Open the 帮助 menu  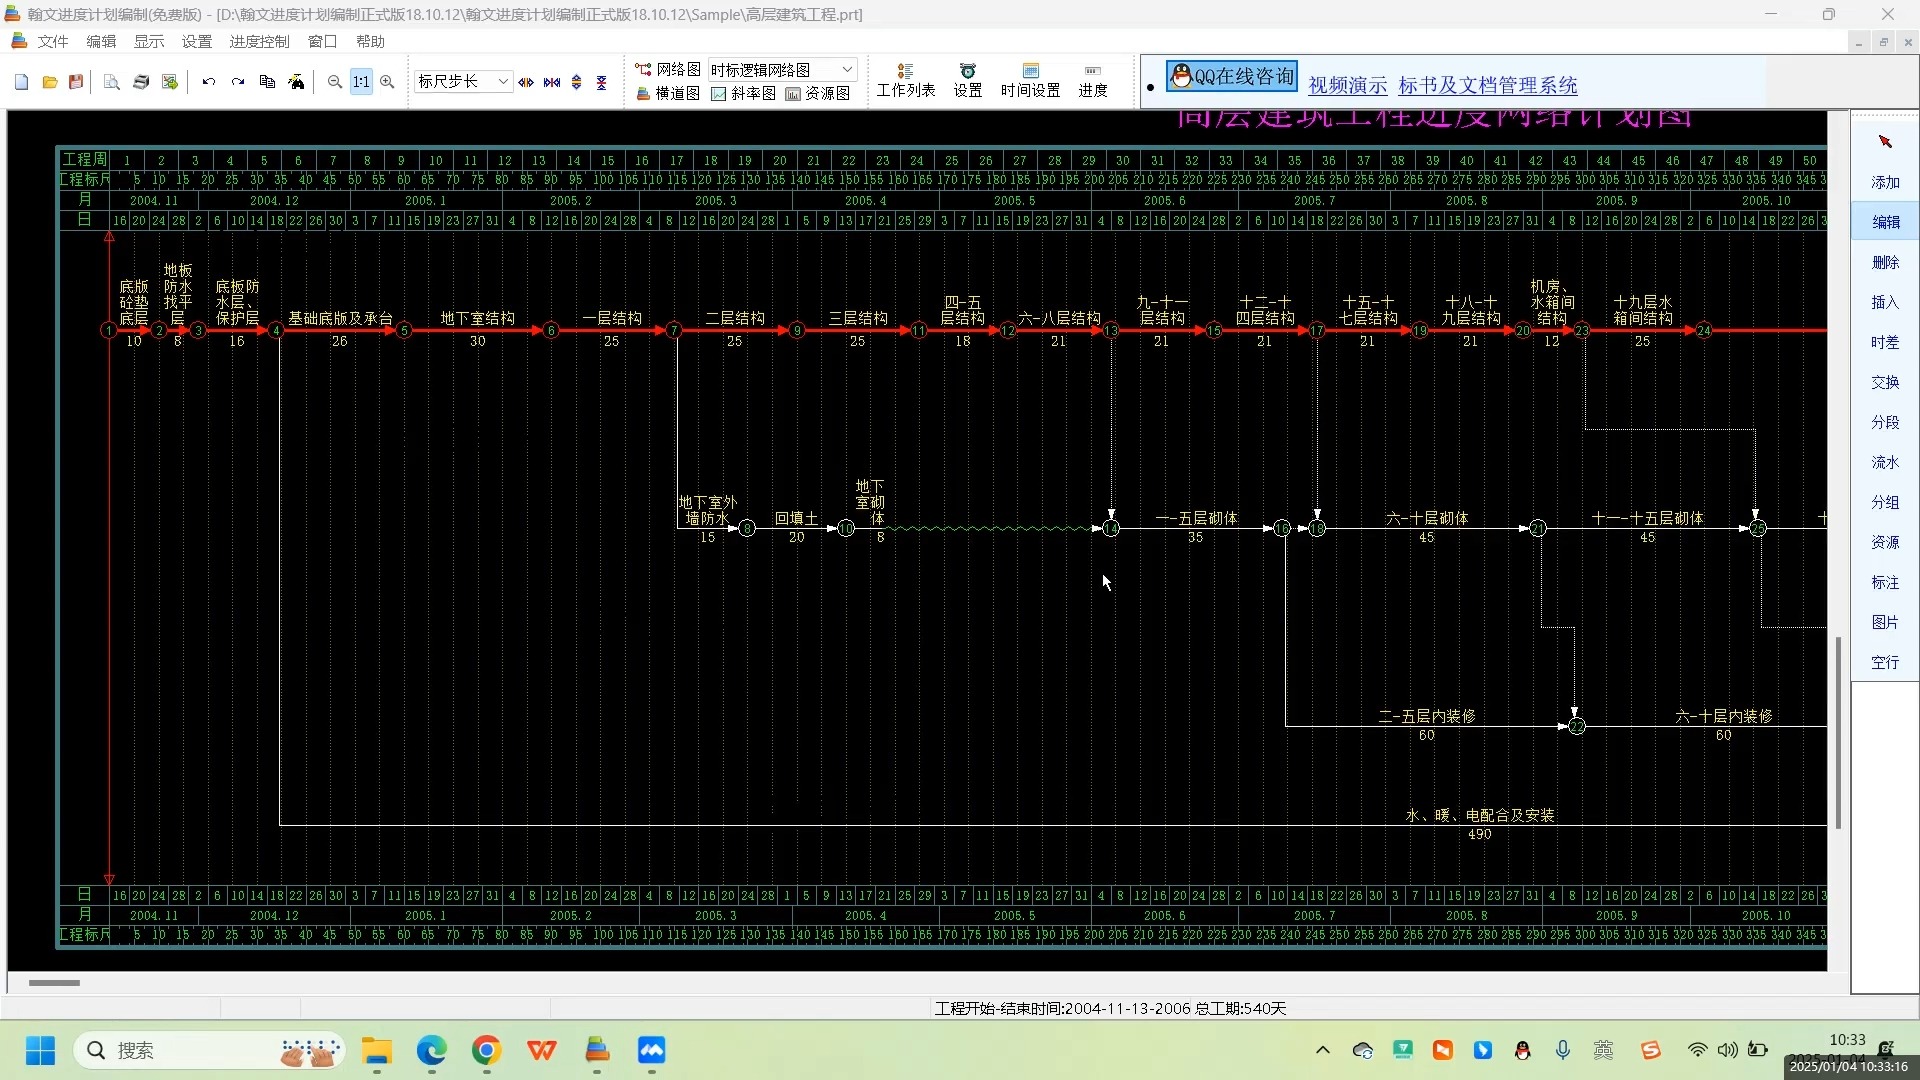370,41
